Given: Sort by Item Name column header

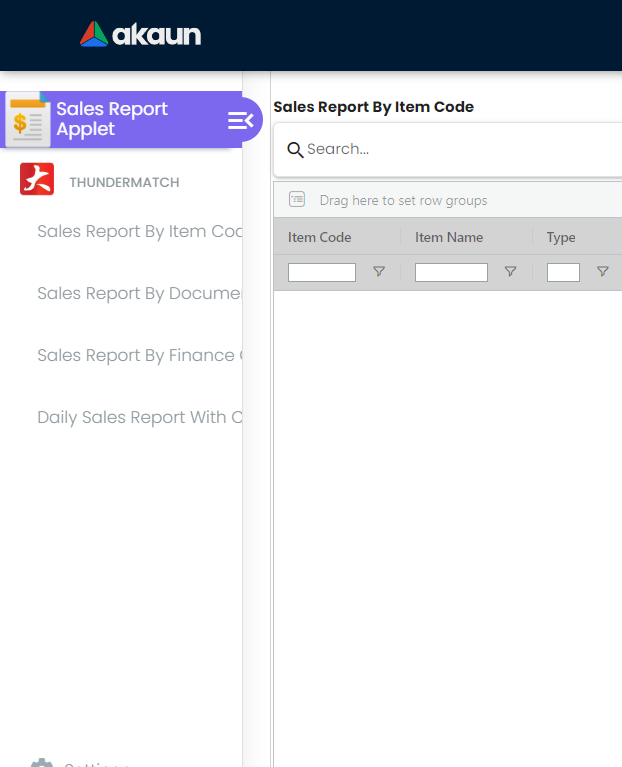Looking at the screenshot, I should 449,237.
